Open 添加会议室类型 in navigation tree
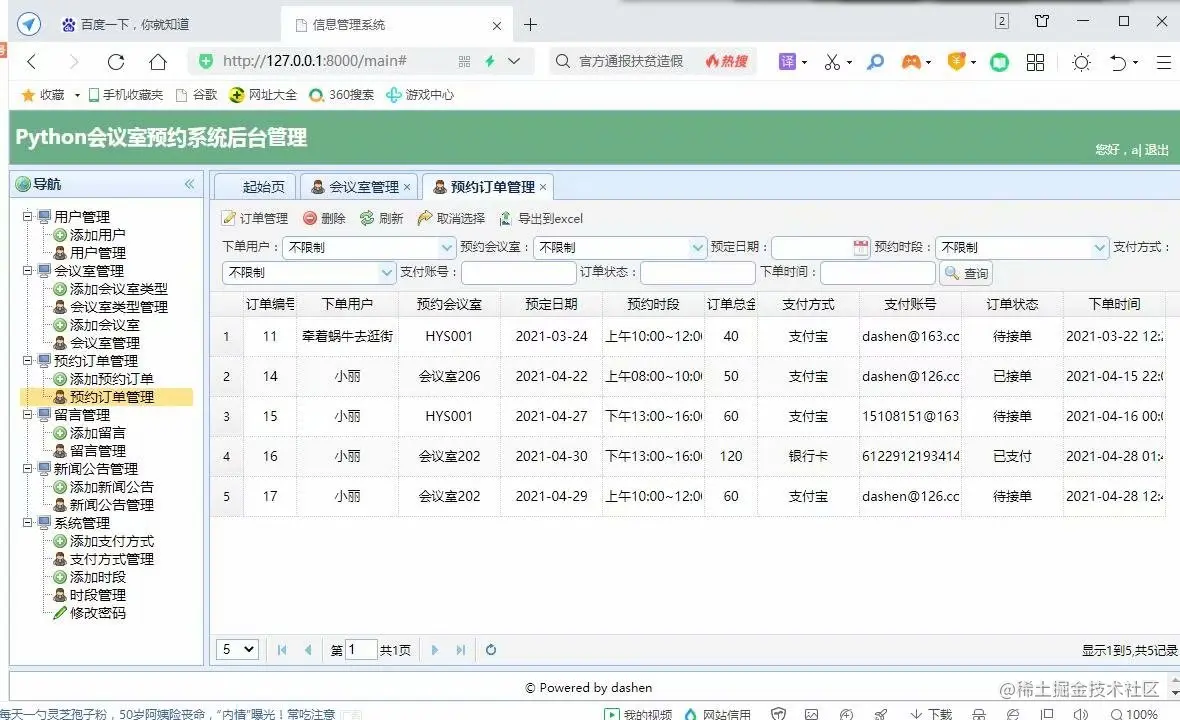Image resolution: width=1180 pixels, height=720 pixels. tap(117, 289)
